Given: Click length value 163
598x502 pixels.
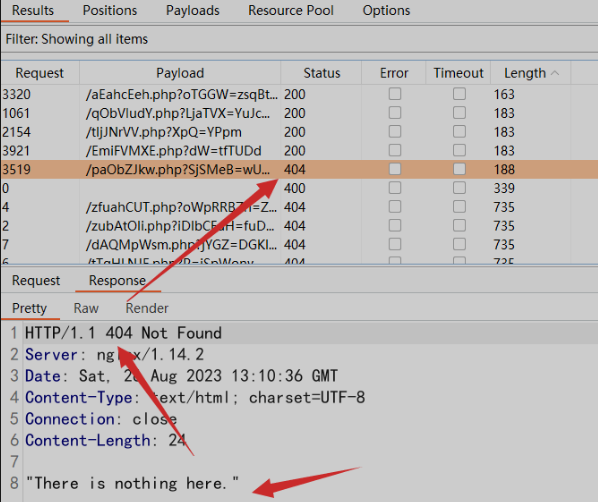Looking at the screenshot, I should [504, 94].
